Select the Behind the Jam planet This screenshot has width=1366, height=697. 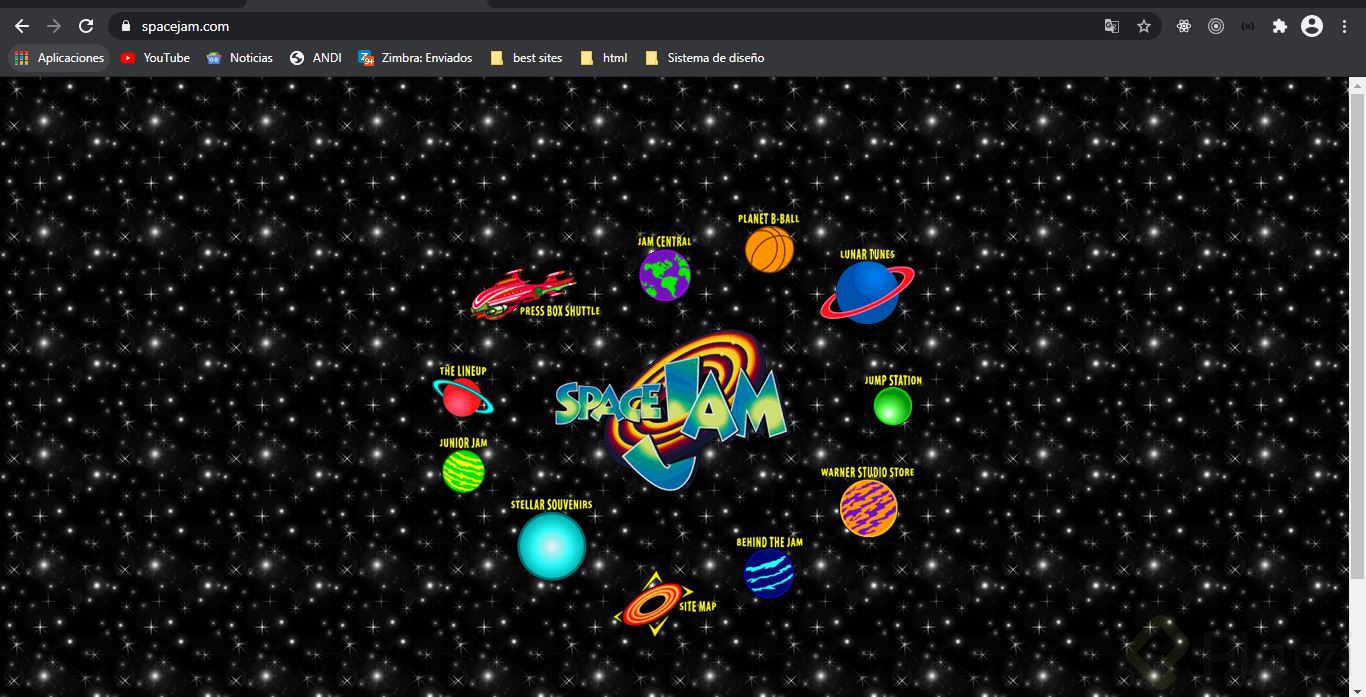pos(769,573)
